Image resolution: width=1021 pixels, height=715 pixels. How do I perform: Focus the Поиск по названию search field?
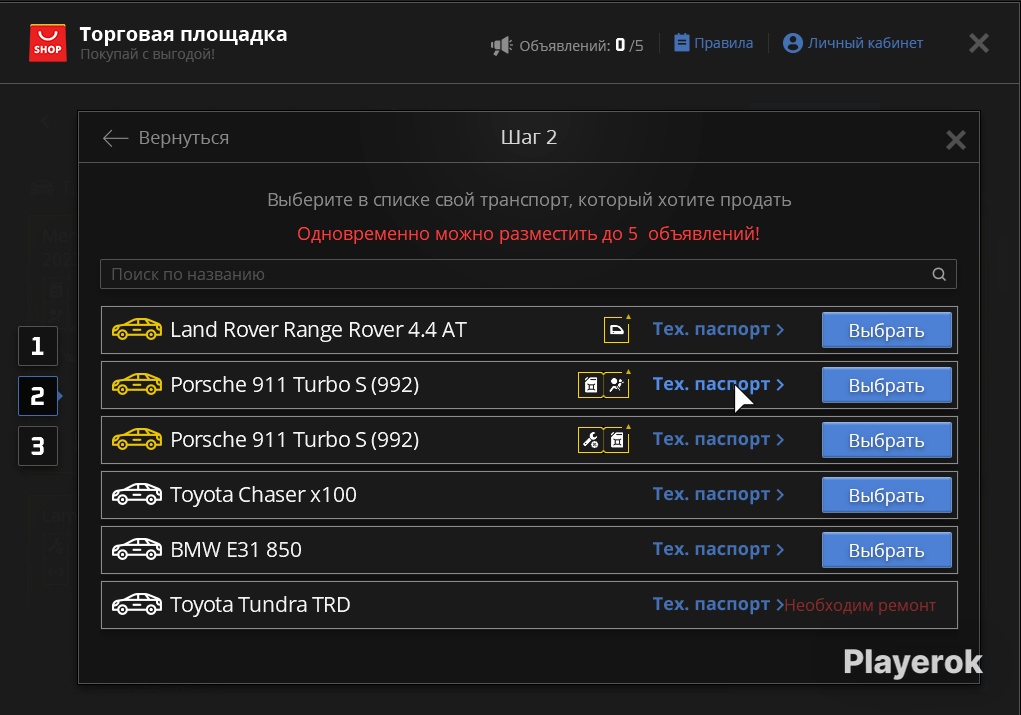coord(528,274)
